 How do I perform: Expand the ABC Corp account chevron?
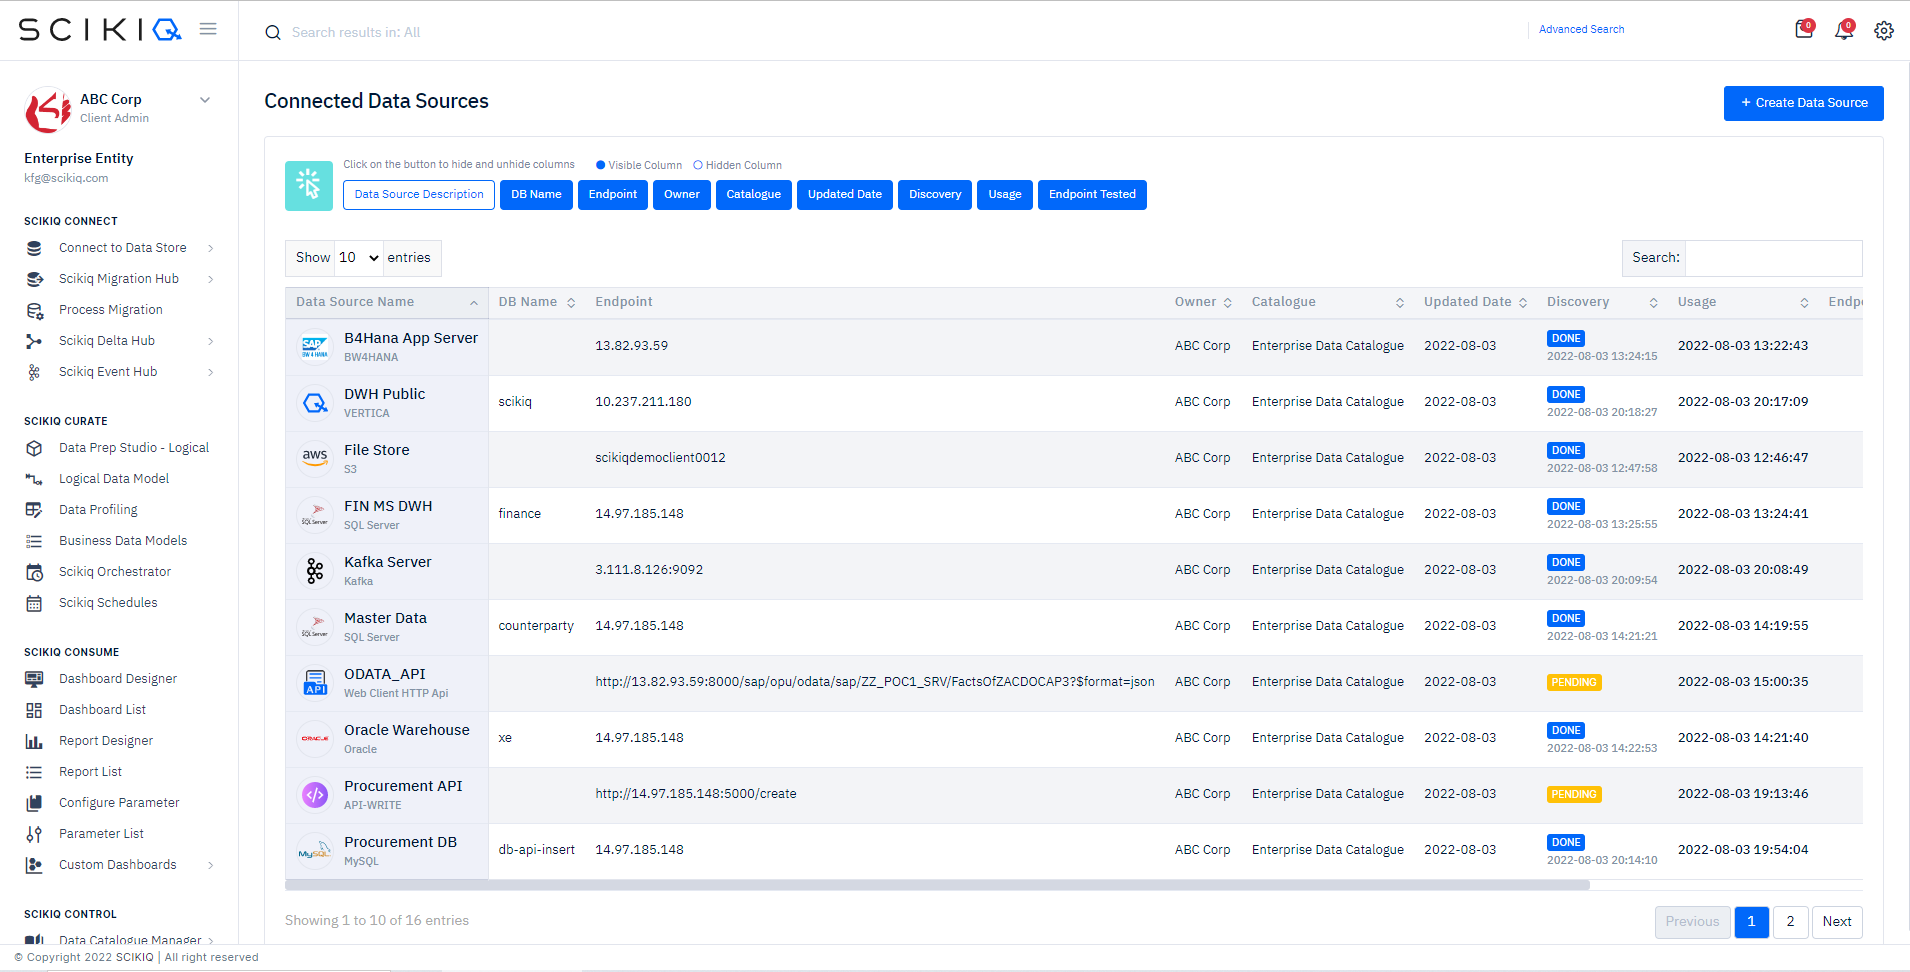coord(205,99)
